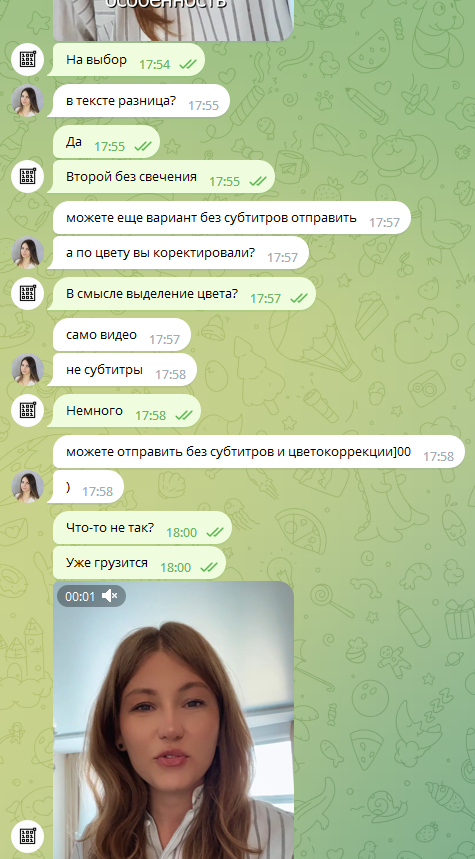Open the avatar beside the ')' message

[x=28, y=486]
